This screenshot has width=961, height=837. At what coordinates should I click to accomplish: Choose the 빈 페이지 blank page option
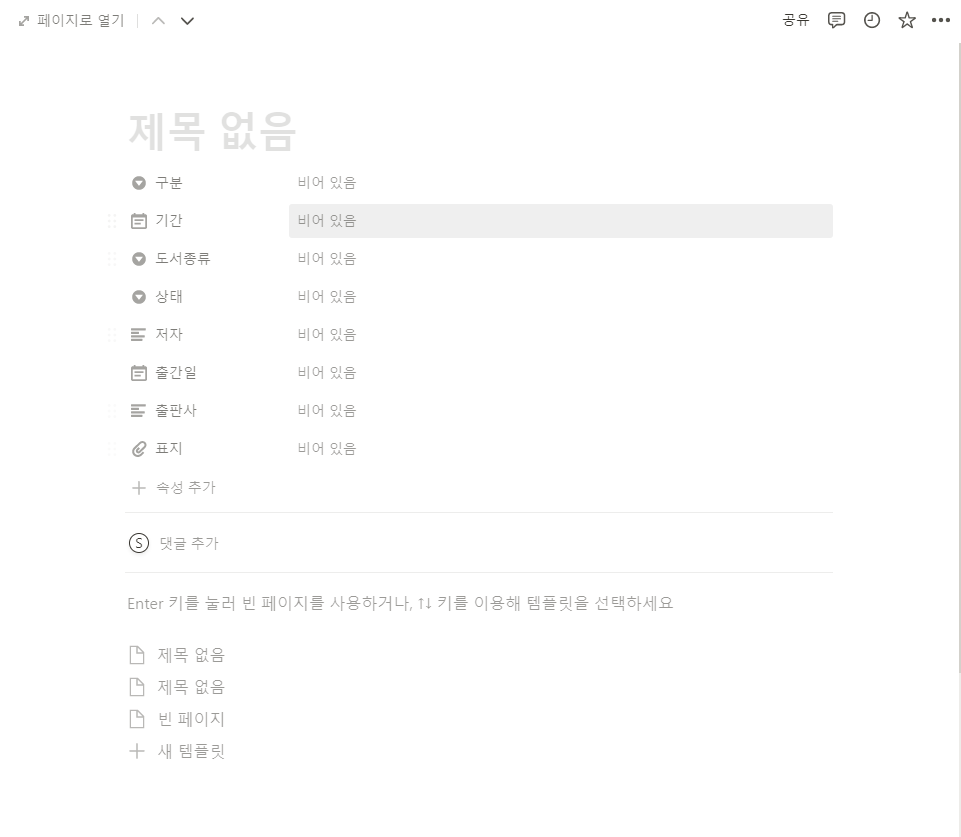pos(177,719)
